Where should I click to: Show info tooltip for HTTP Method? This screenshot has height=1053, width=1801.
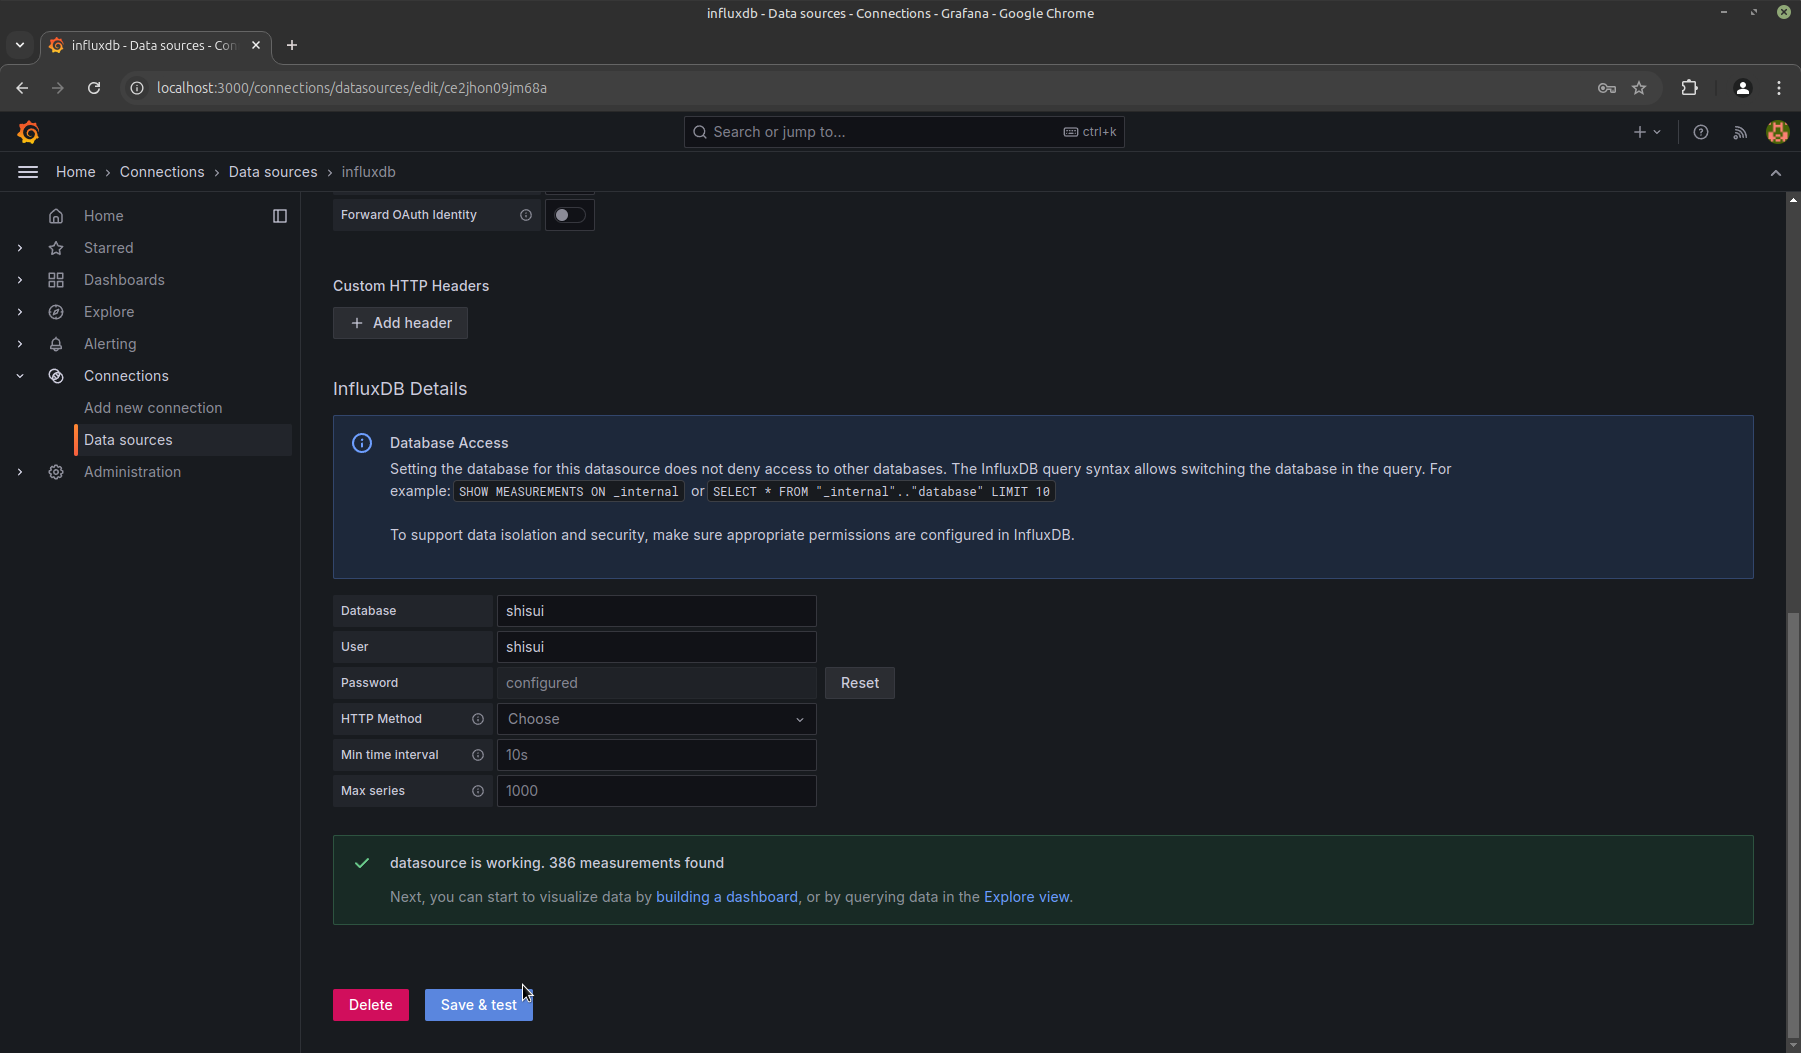point(478,719)
